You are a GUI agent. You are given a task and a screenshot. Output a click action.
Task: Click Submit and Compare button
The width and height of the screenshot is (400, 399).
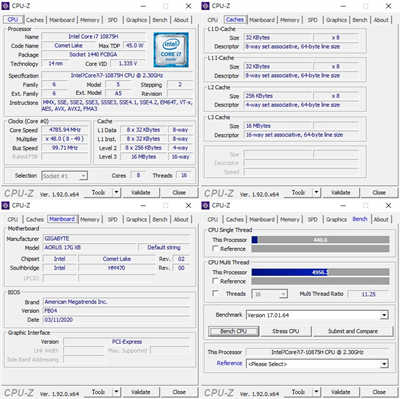click(x=353, y=331)
